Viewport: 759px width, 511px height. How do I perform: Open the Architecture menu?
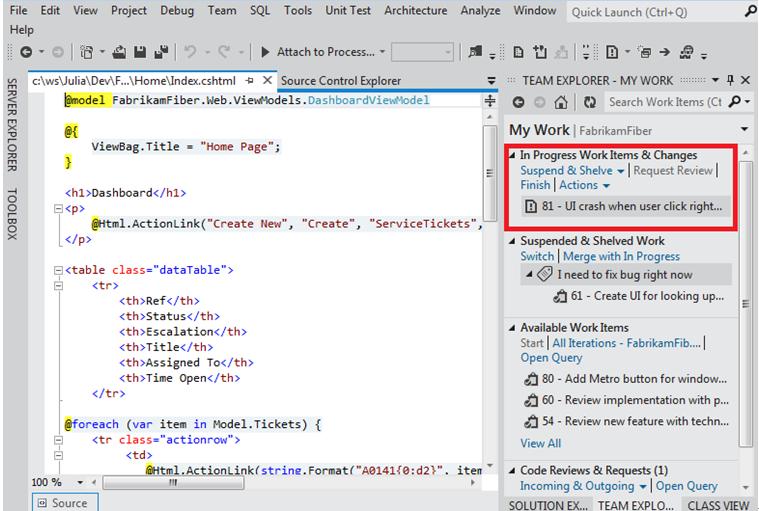coord(415,10)
